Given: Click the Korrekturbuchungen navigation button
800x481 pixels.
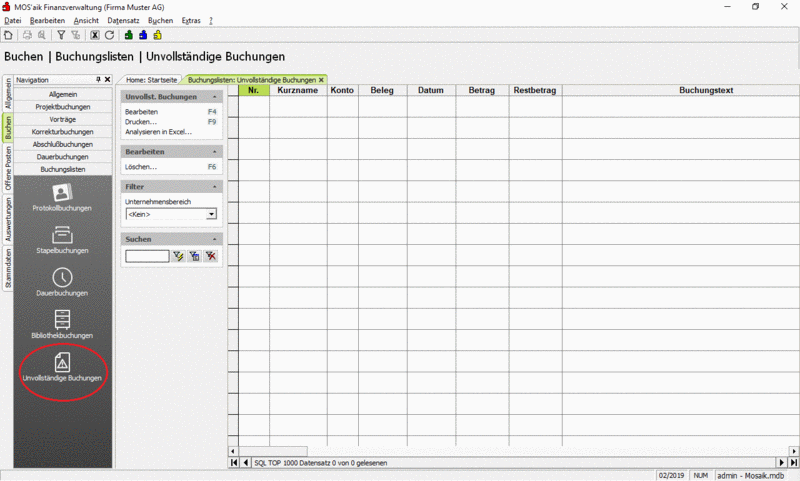Looking at the screenshot, I should tap(63, 132).
